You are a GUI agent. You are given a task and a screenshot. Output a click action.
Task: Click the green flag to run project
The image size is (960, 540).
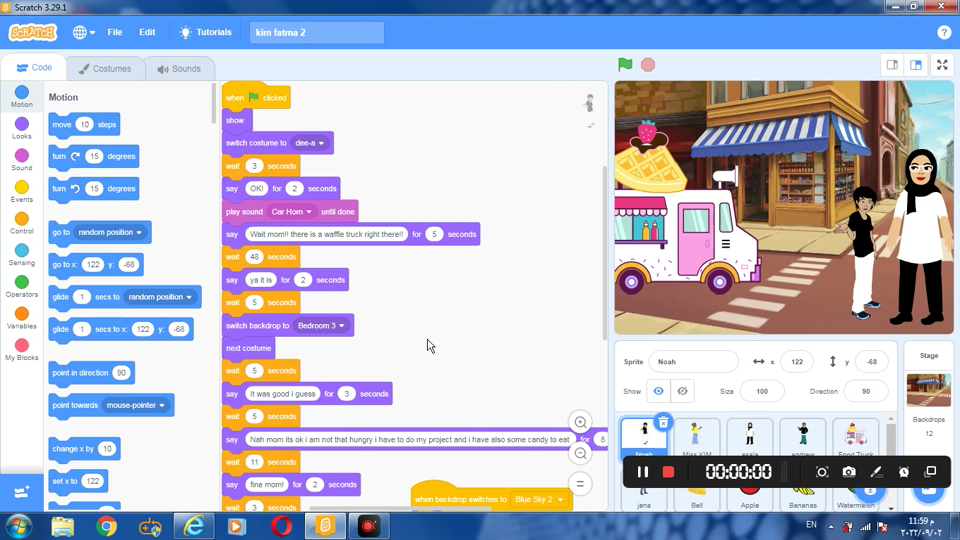(625, 64)
